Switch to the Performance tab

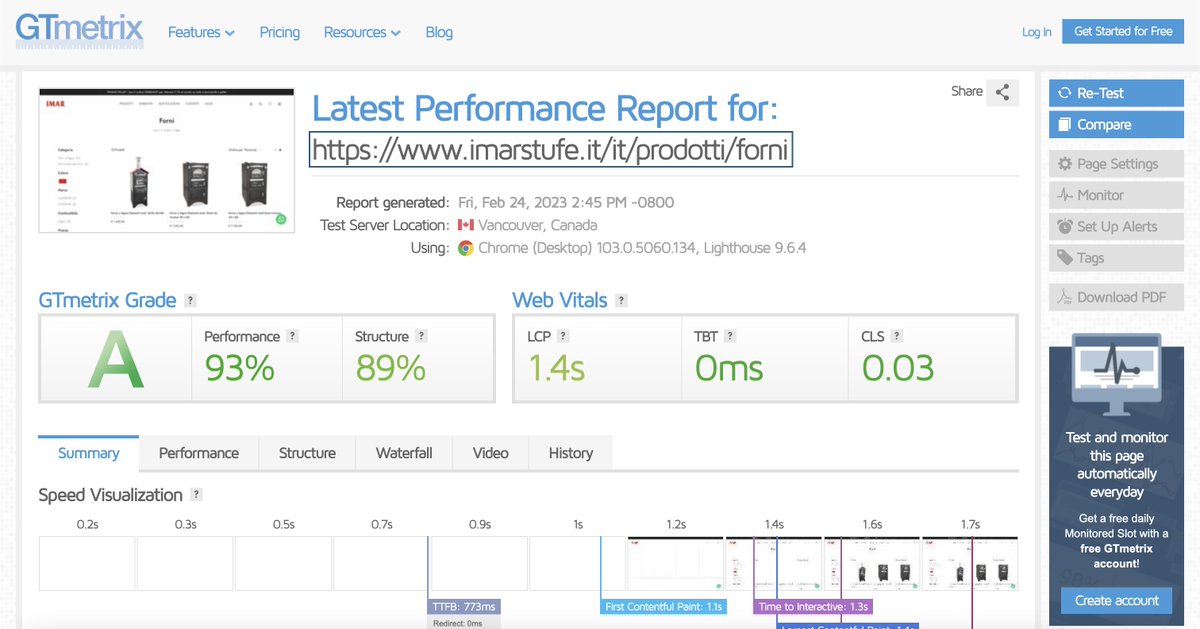click(199, 453)
